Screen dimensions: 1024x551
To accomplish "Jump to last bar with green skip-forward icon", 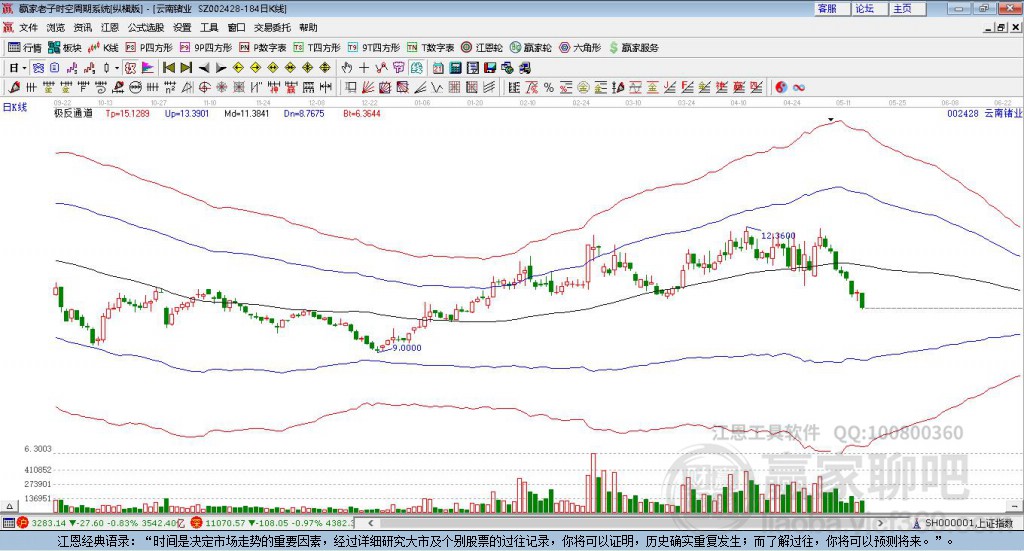I will pos(186,68).
